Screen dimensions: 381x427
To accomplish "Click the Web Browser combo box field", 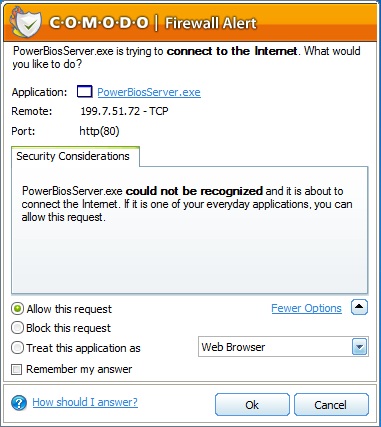I will [x=283, y=347].
